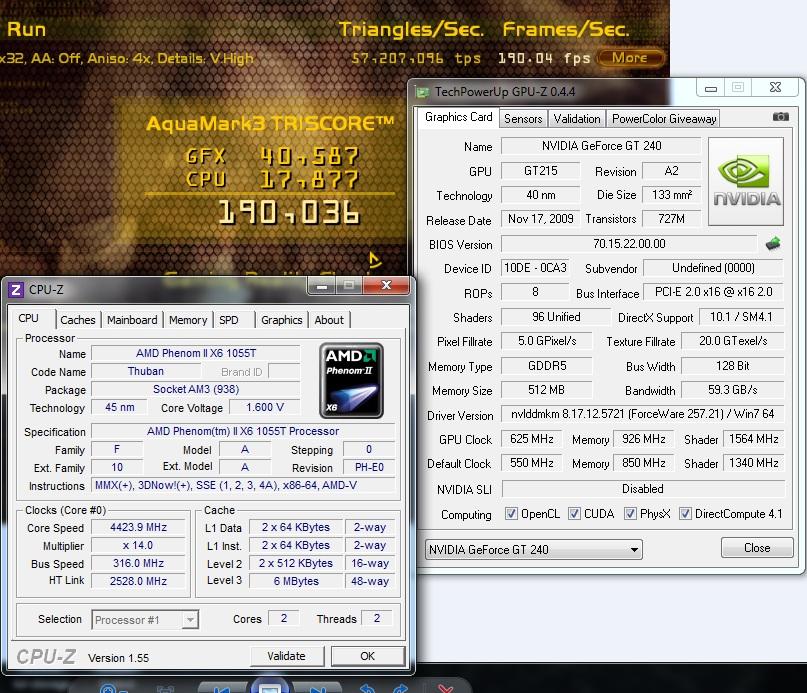The image size is (807, 693).
Task: Open the Processor #1 selection dropdown
Action: pyautogui.click(x=145, y=619)
